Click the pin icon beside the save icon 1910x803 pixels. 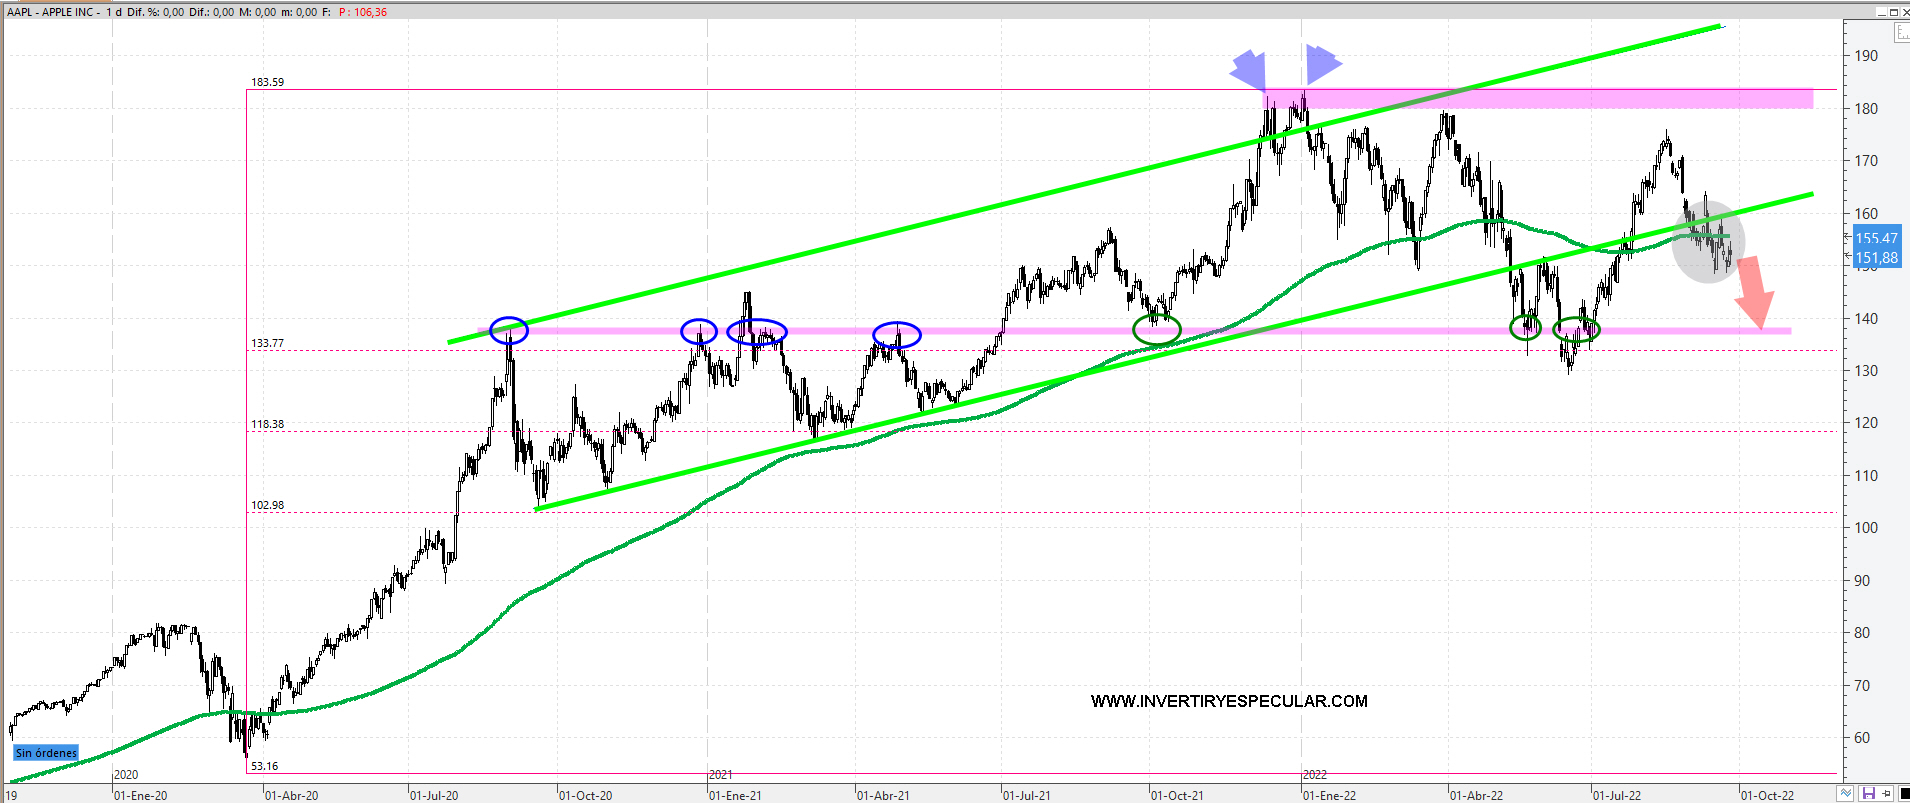click(x=1886, y=794)
